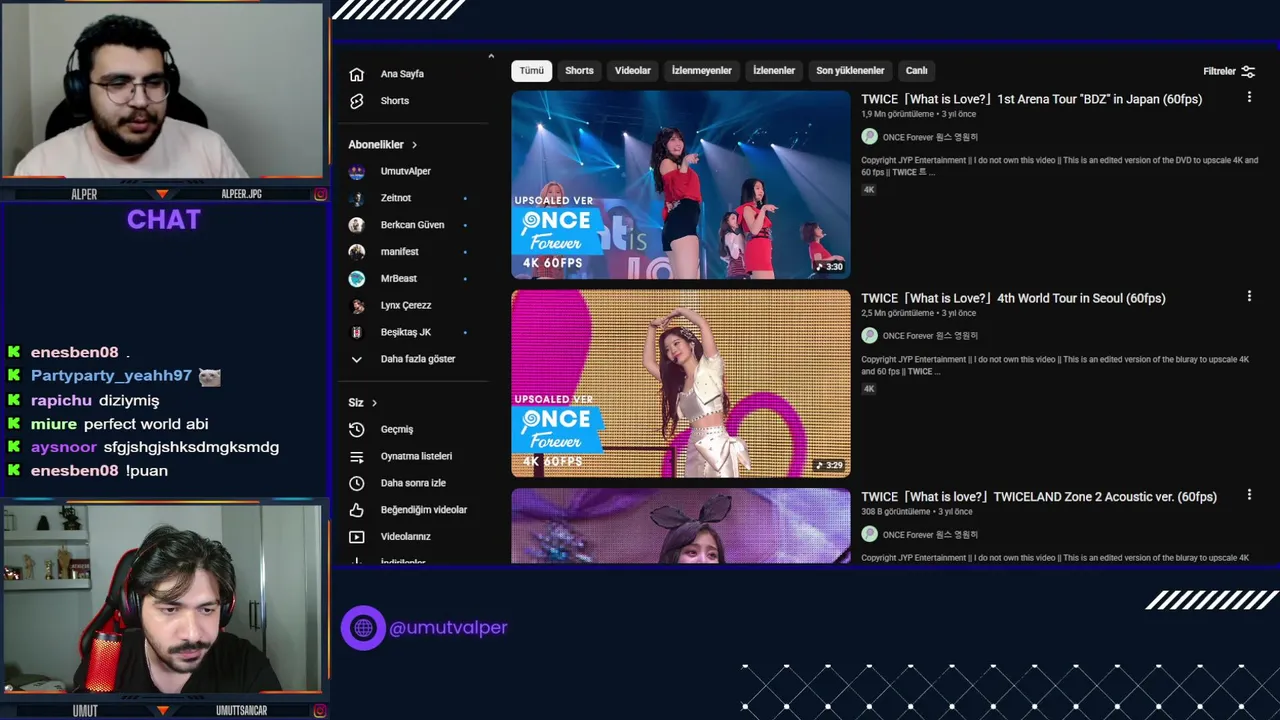Open MrBeast channel avatar
The image size is (1280, 720).
tap(356, 279)
